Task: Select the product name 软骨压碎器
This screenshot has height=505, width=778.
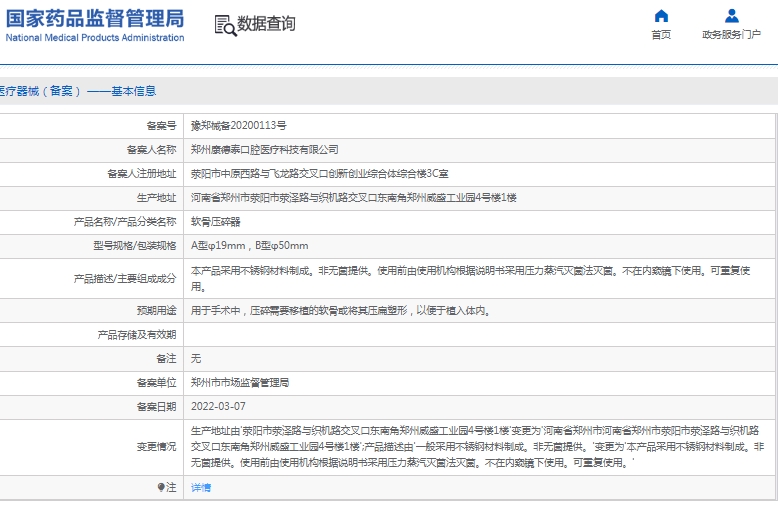Action: [216, 222]
